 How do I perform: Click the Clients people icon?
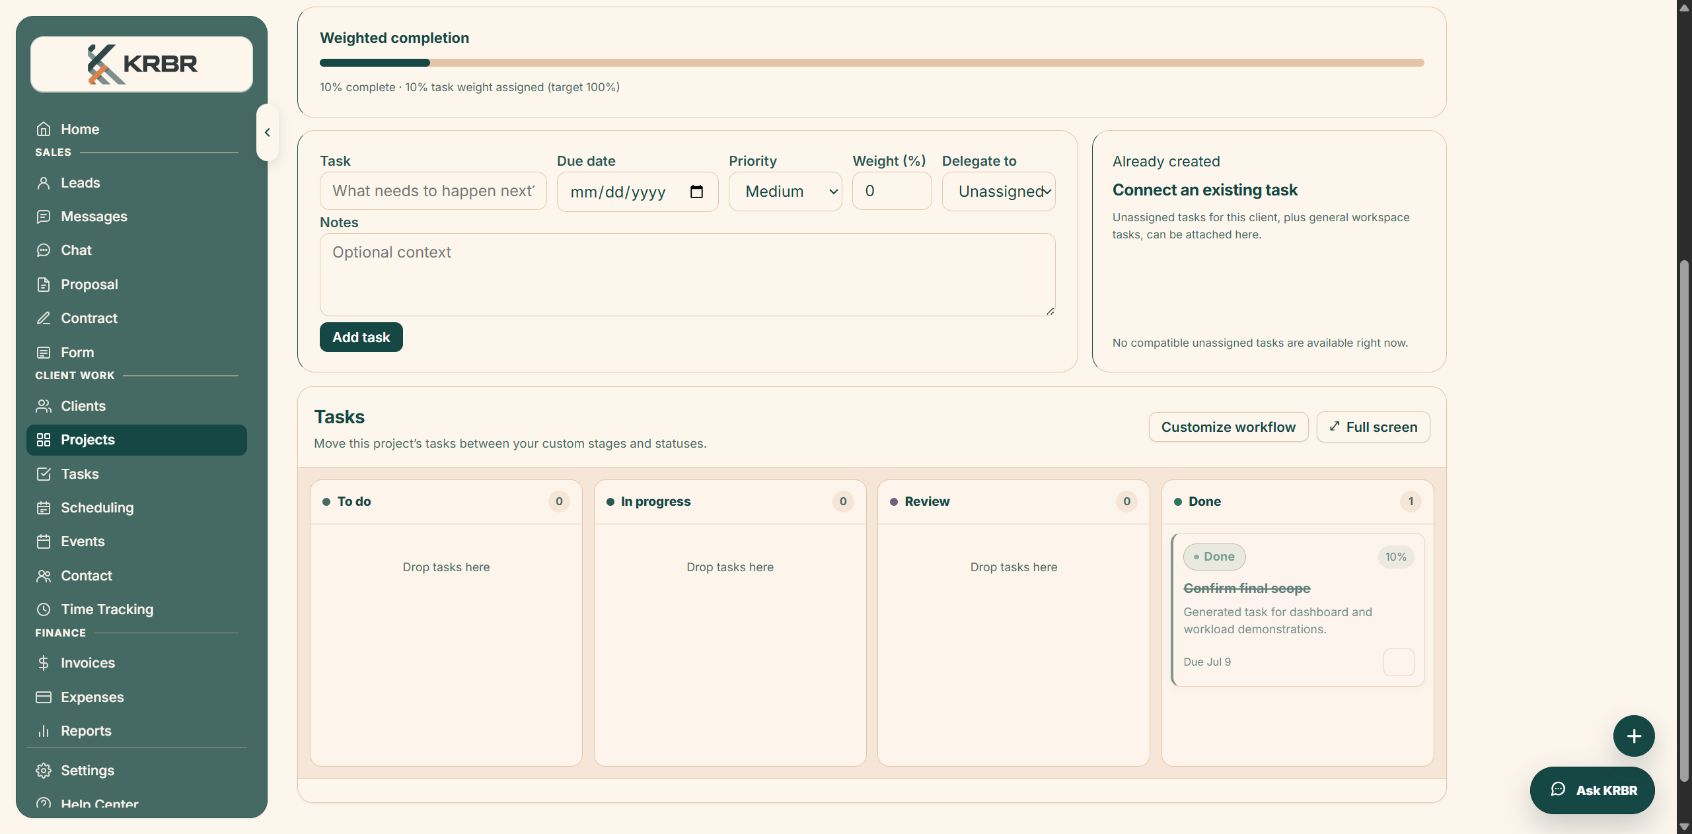43,406
